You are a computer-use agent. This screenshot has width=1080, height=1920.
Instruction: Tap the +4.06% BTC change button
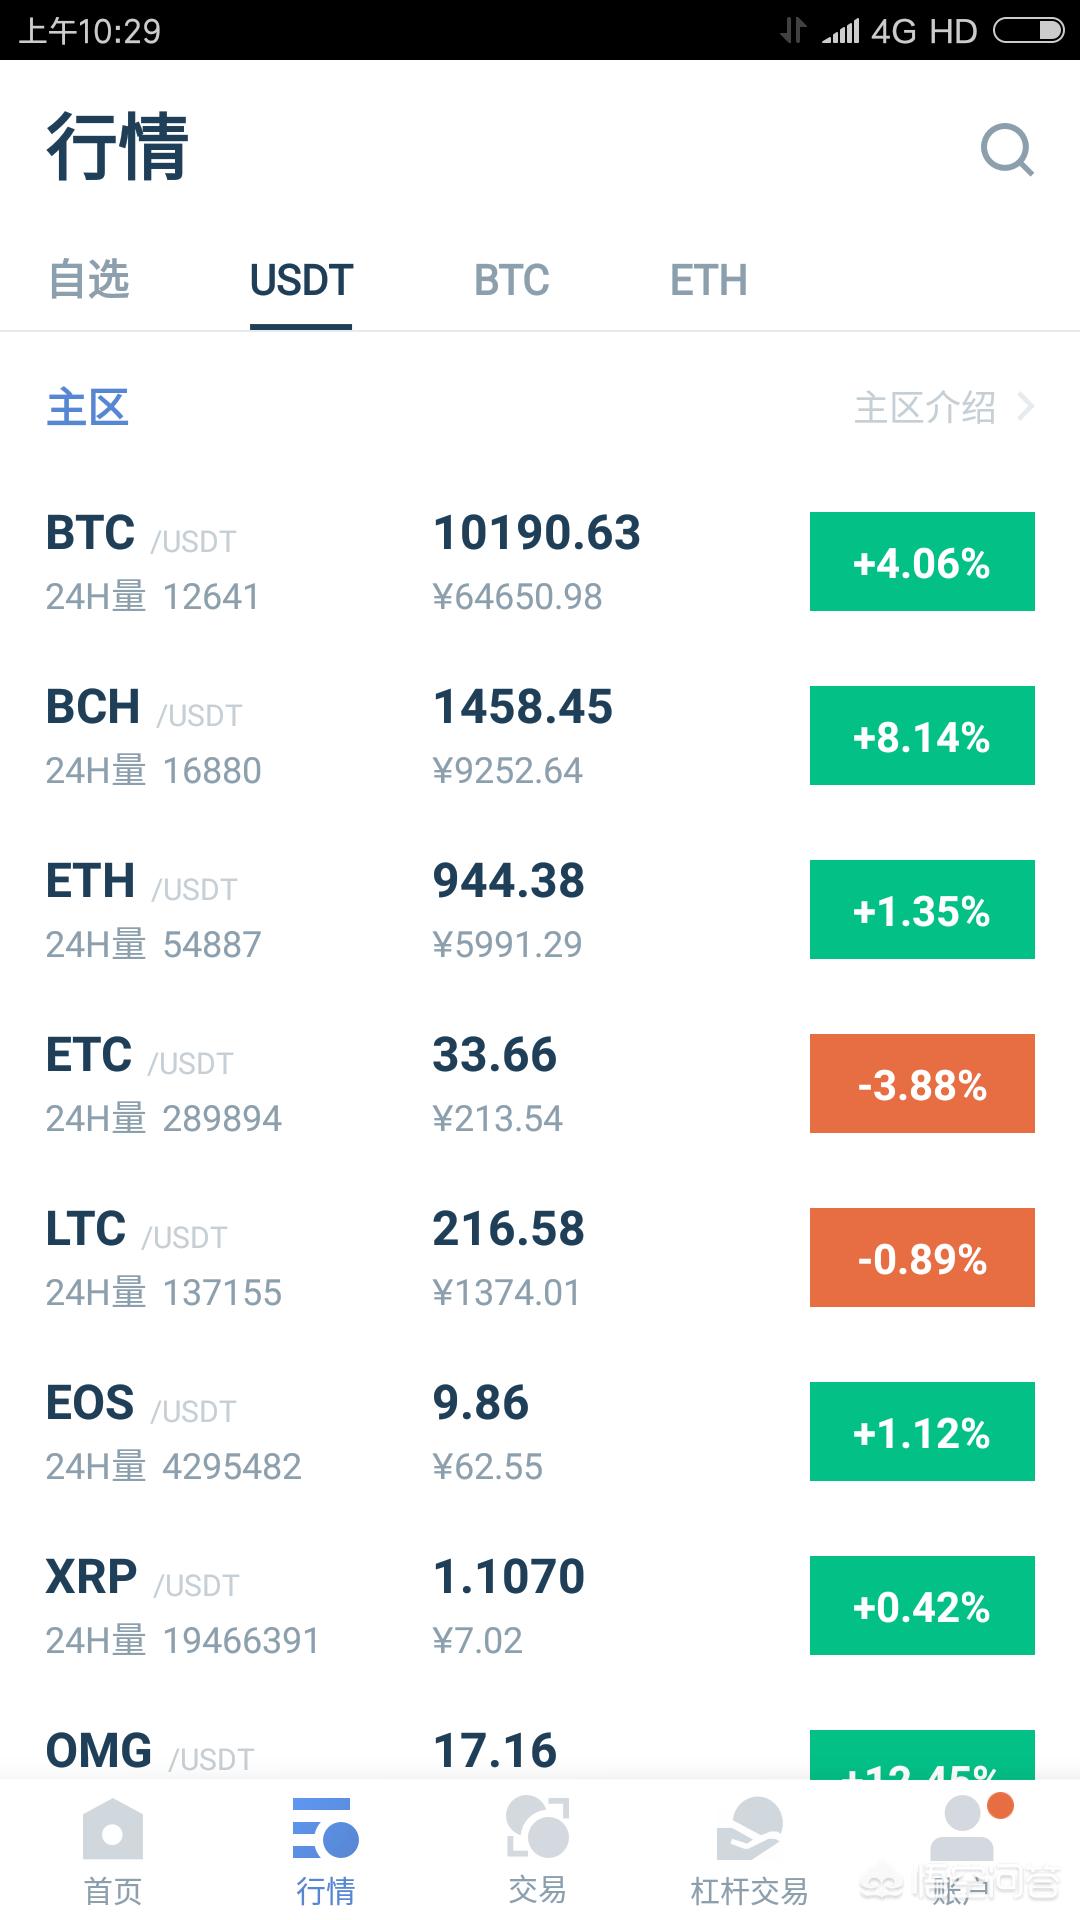(x=922, y=562)
